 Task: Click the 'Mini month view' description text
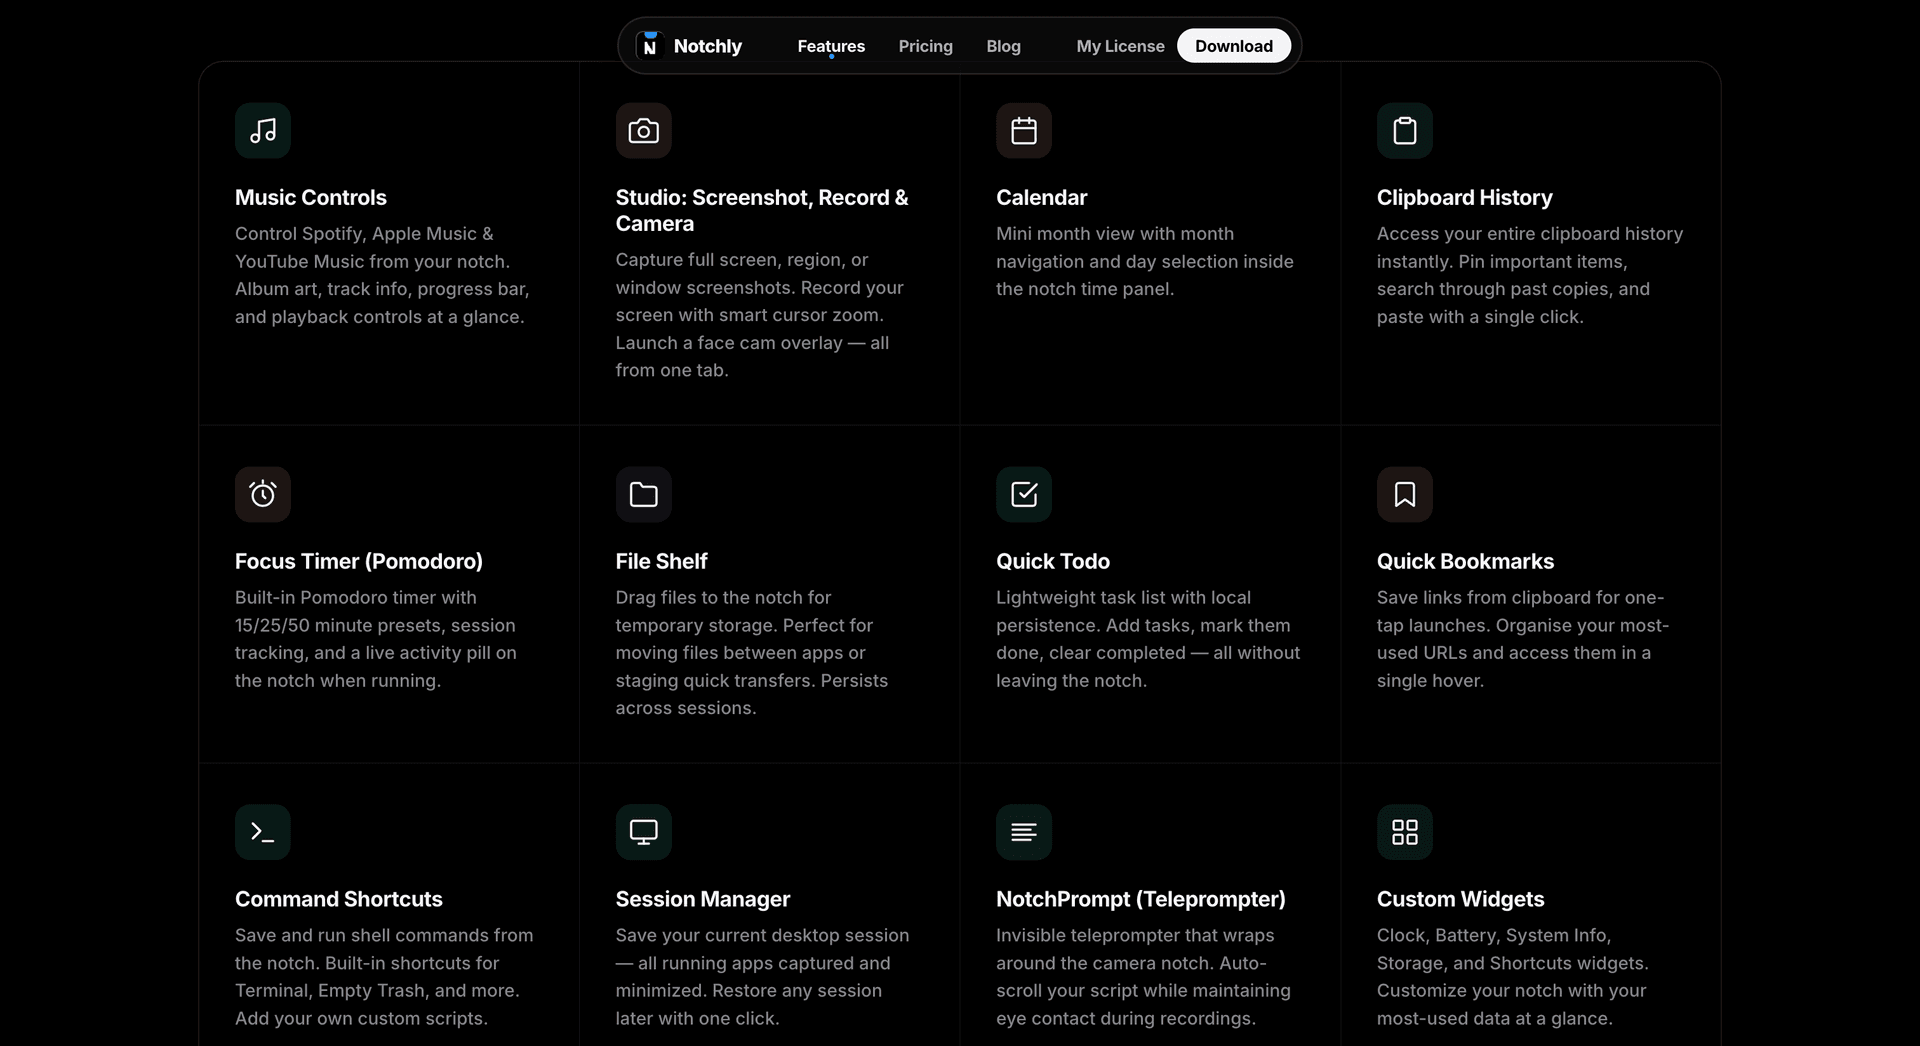[1145, 261]
